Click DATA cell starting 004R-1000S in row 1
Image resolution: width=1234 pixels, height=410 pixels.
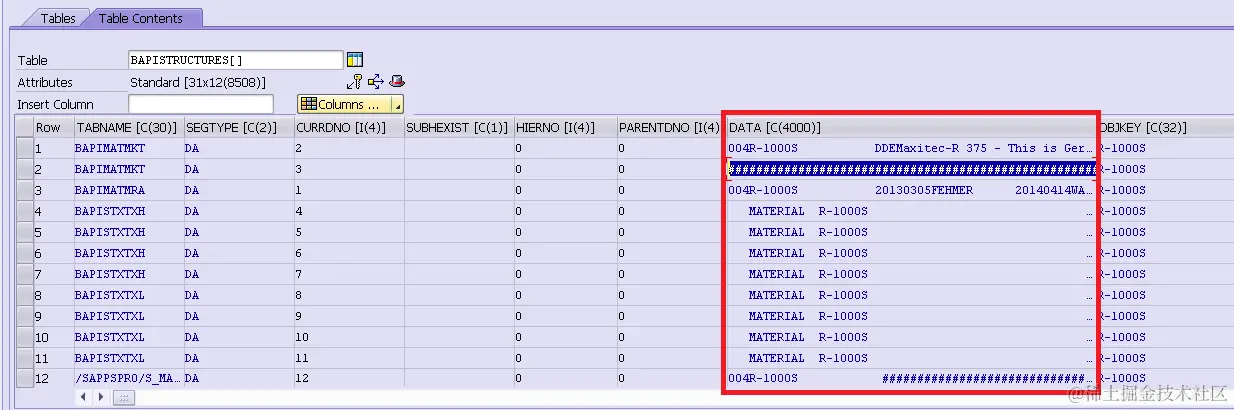(910, 148)
